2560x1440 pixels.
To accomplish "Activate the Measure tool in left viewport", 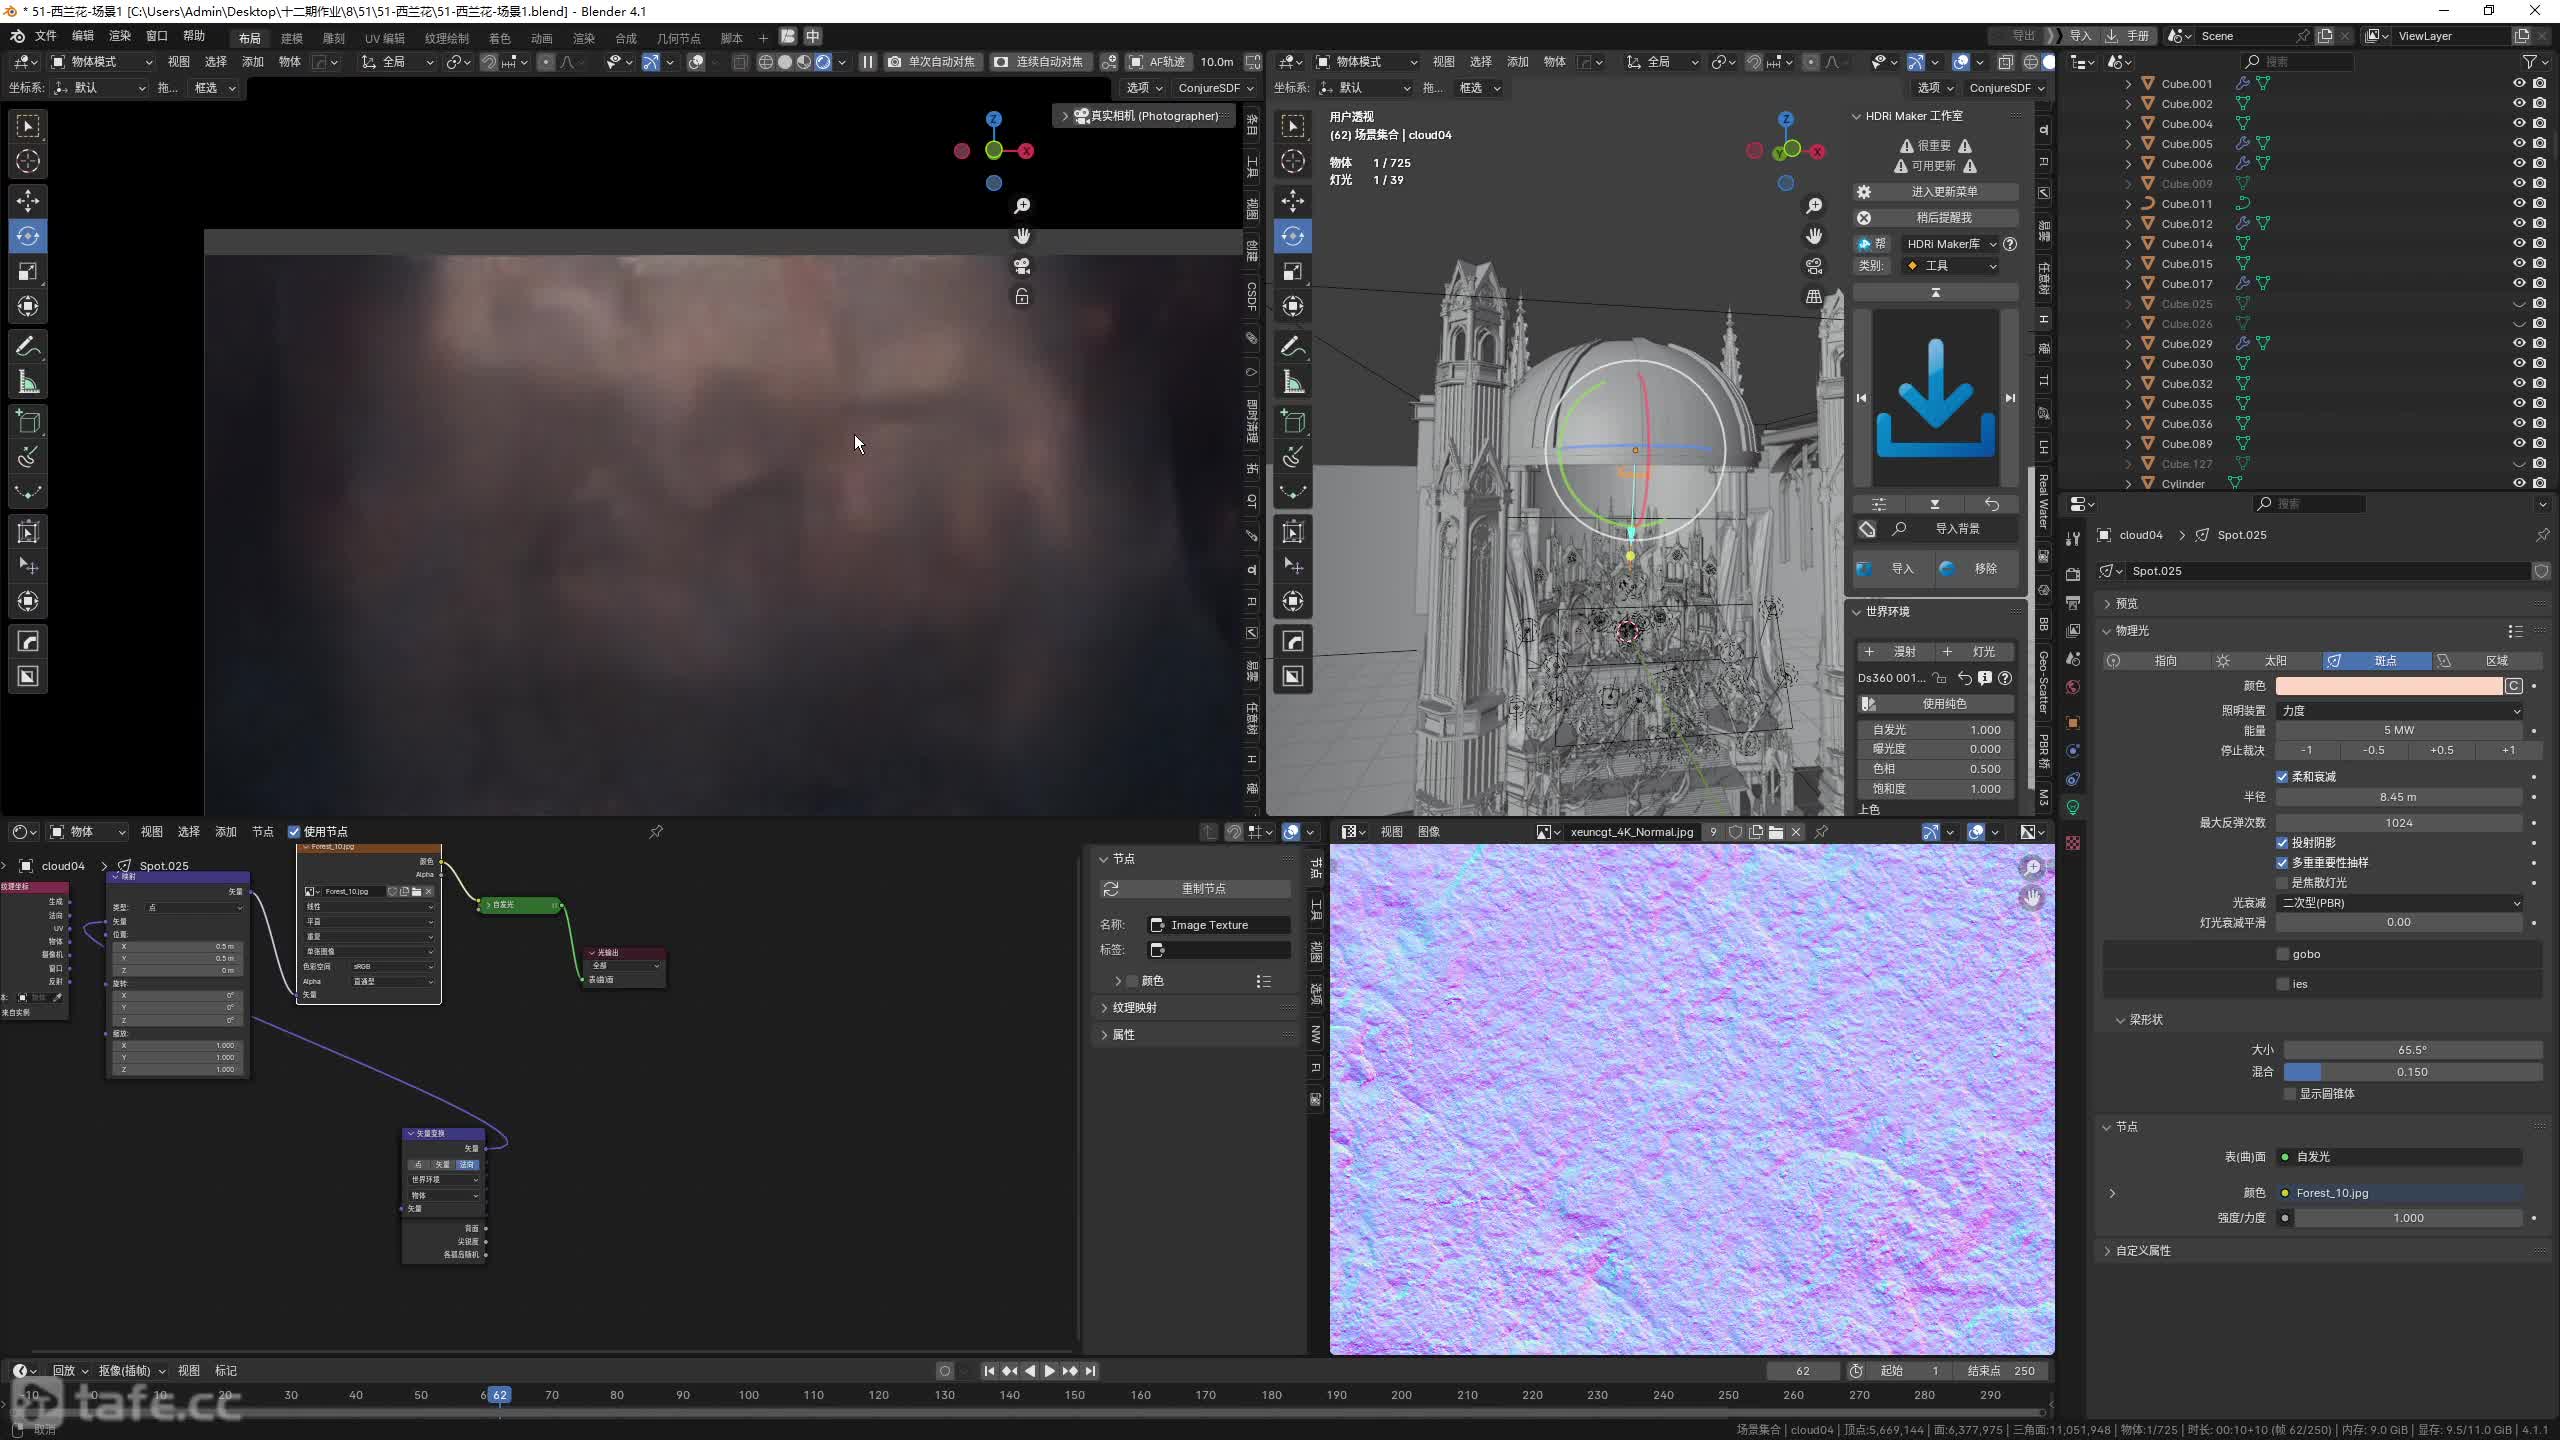I will 28,382.
